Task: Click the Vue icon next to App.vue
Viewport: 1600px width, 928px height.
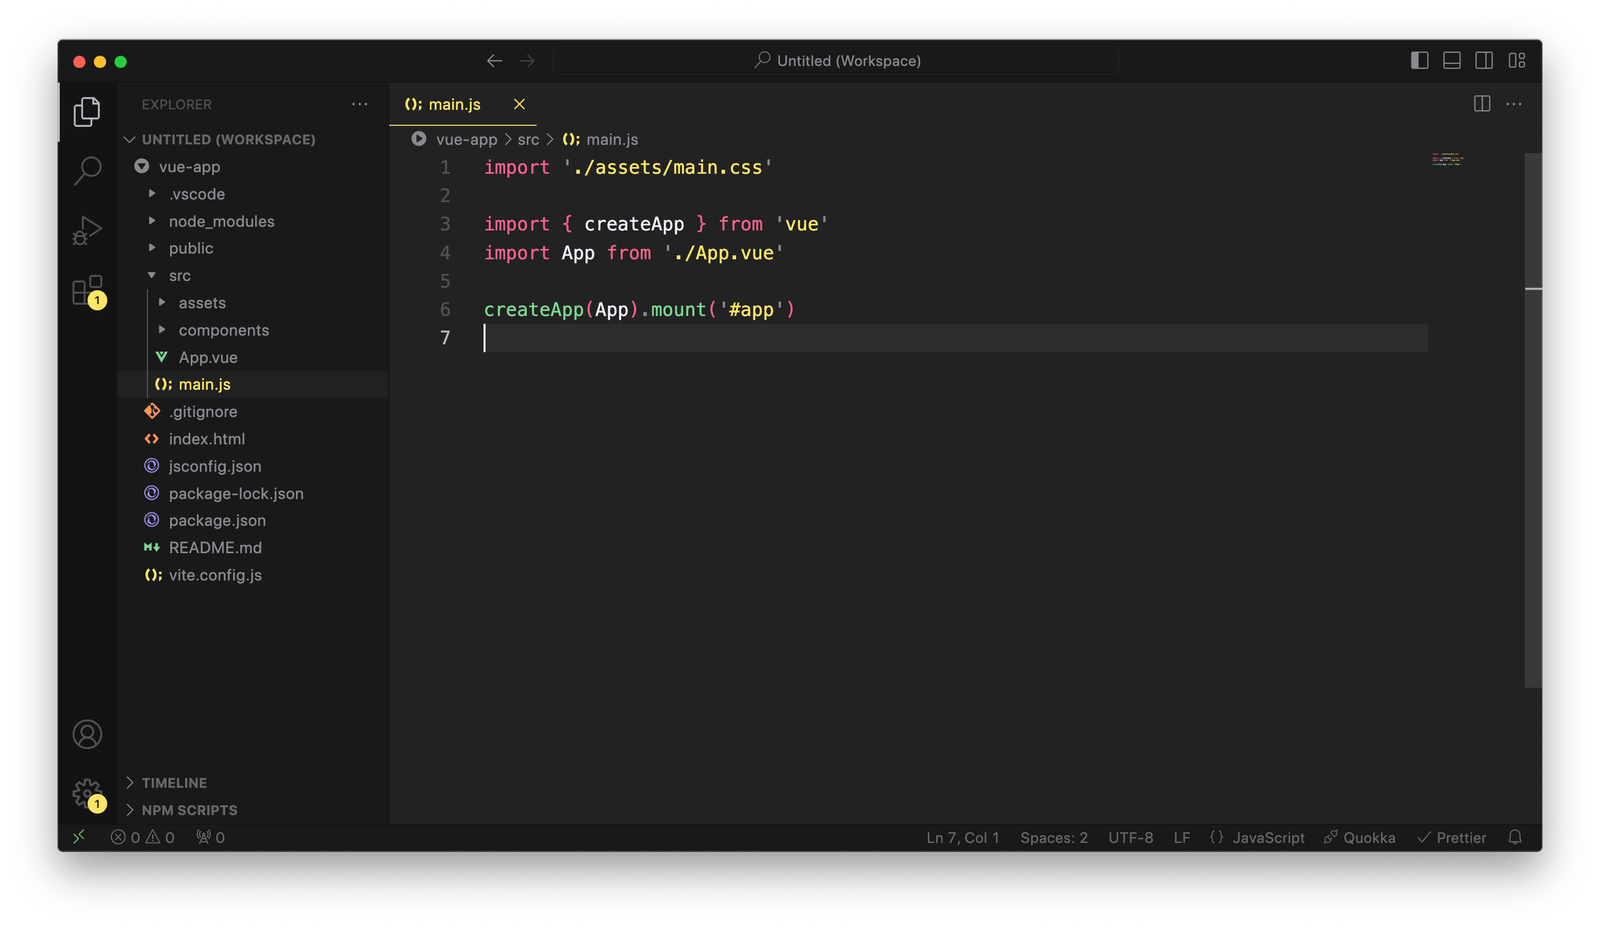Action: point(161,357)
